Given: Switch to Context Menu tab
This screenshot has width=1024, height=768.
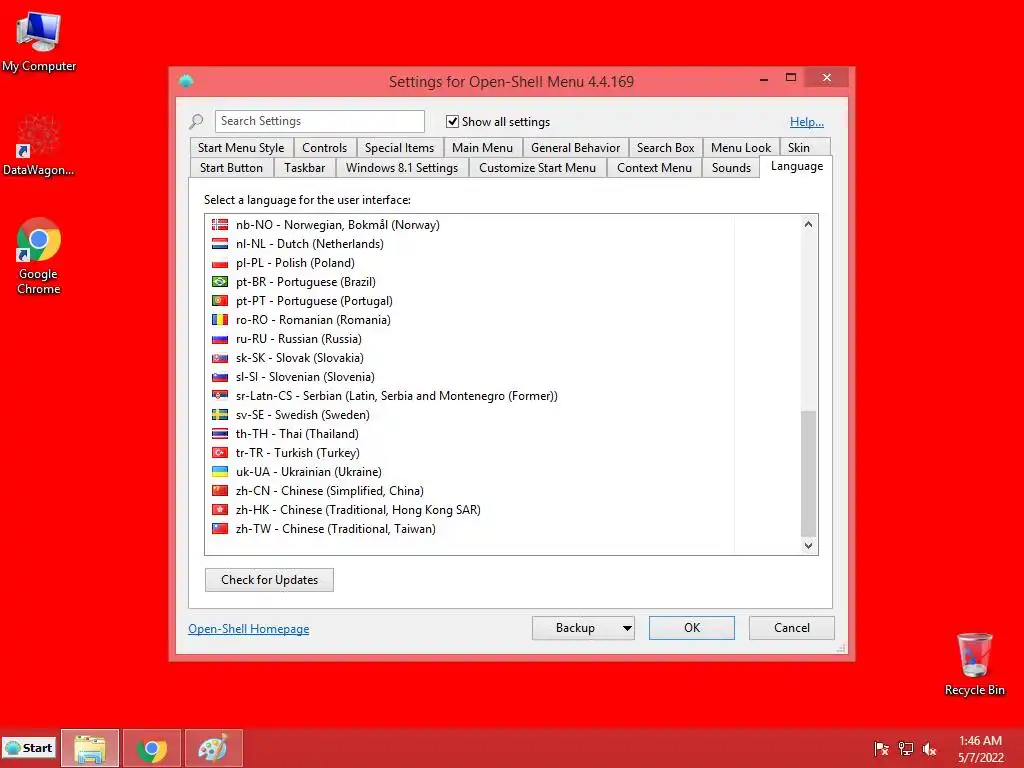Looking at the screenshot, I should coord(654,168).
